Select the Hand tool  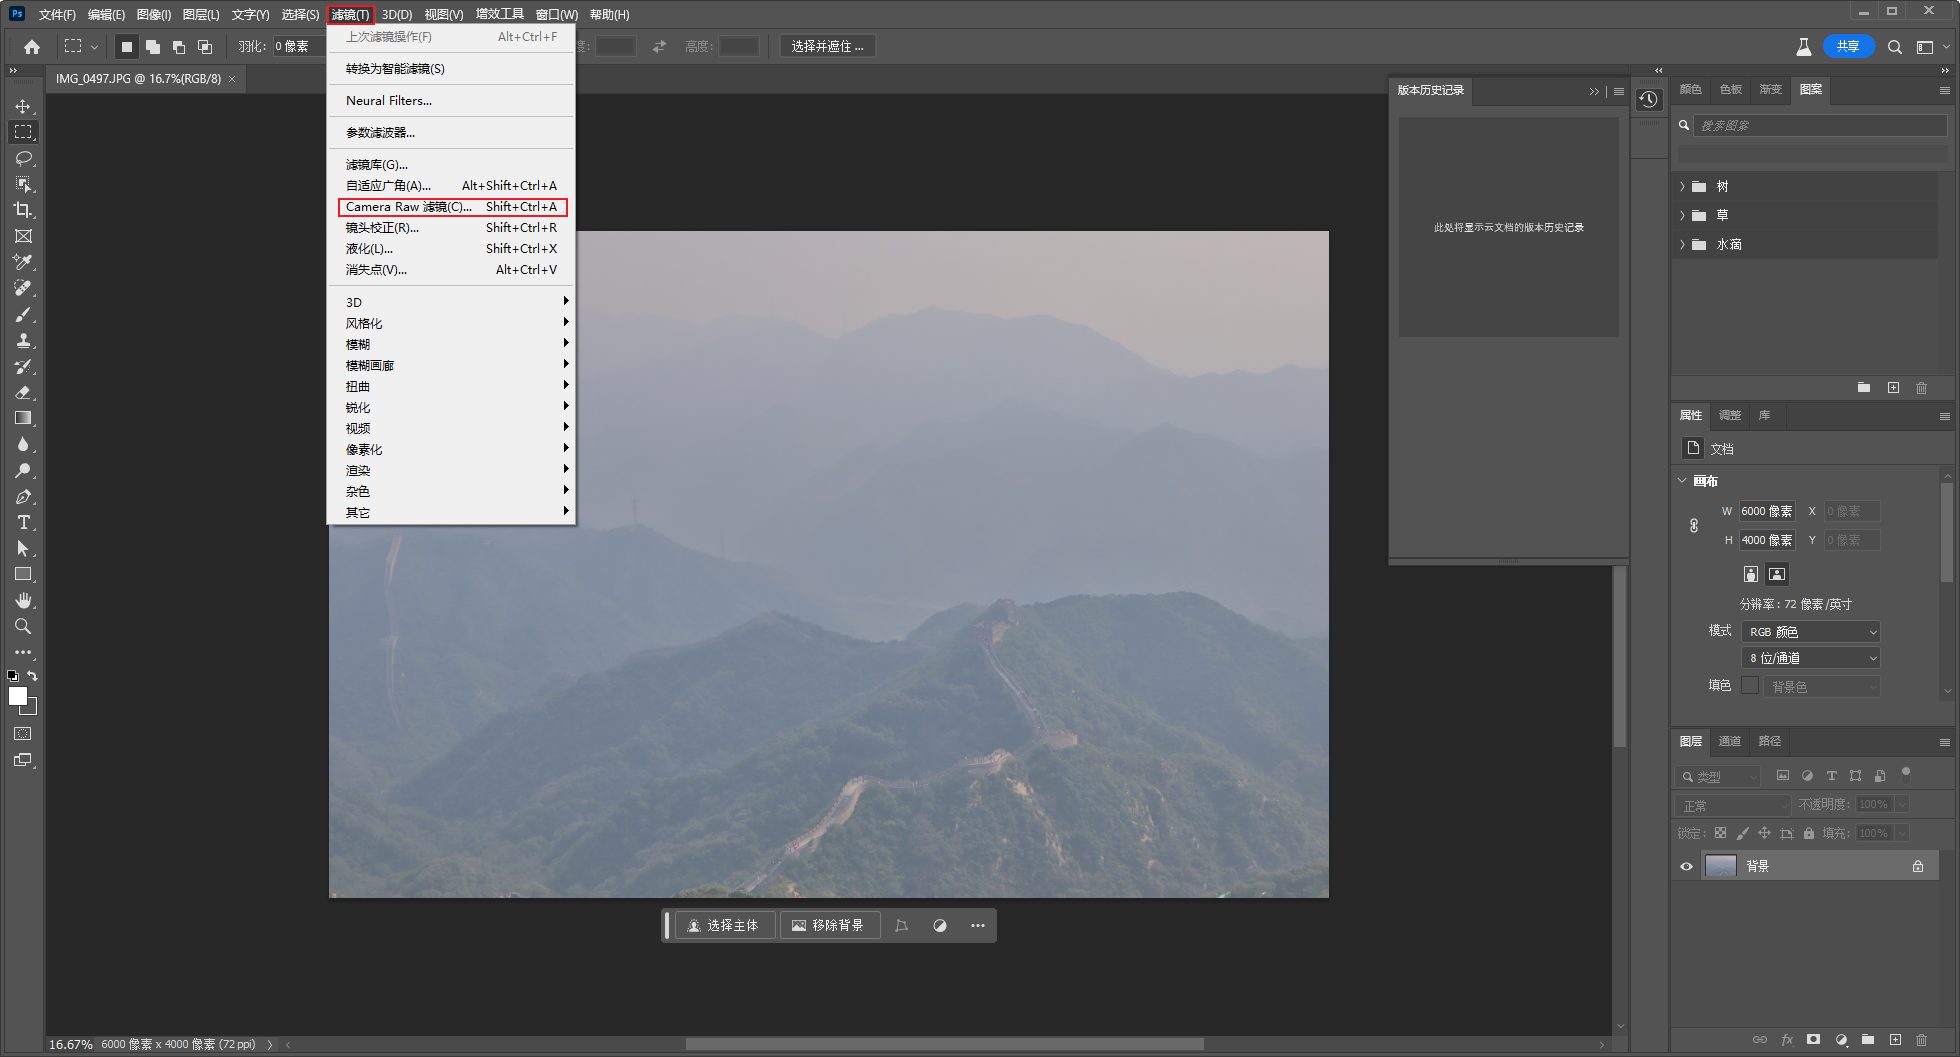click(x=23, y=600)
